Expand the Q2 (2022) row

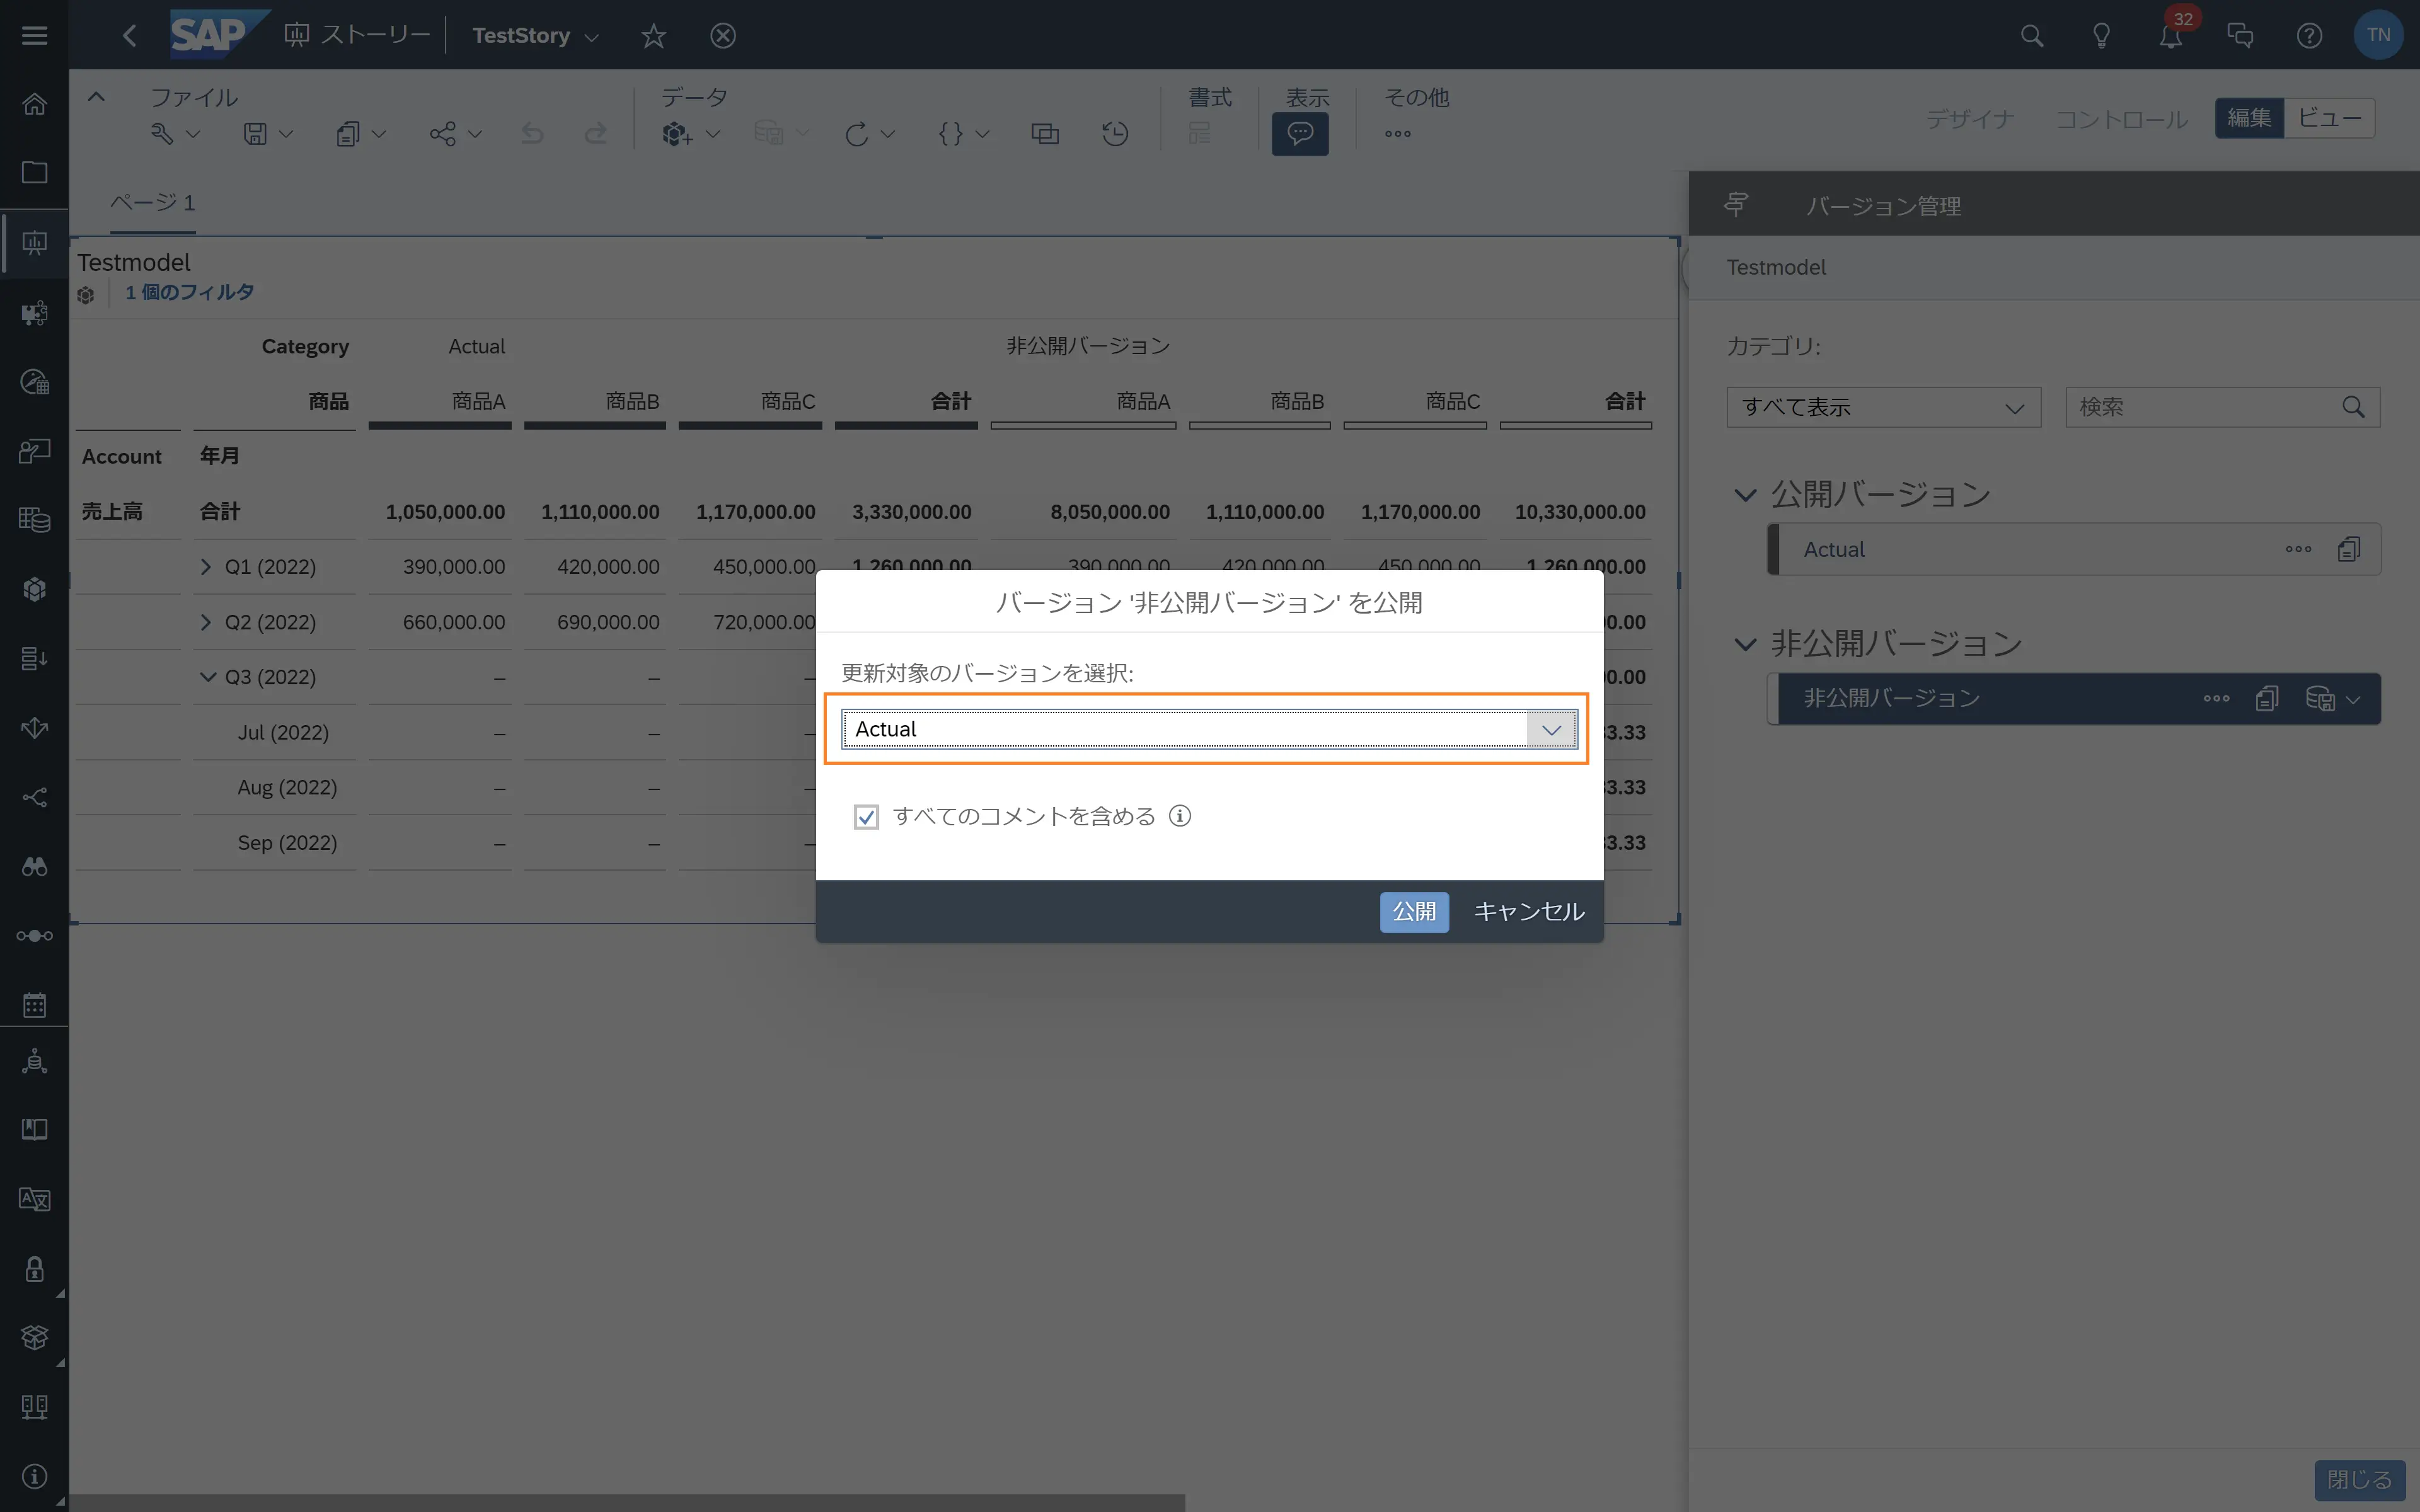206,622
